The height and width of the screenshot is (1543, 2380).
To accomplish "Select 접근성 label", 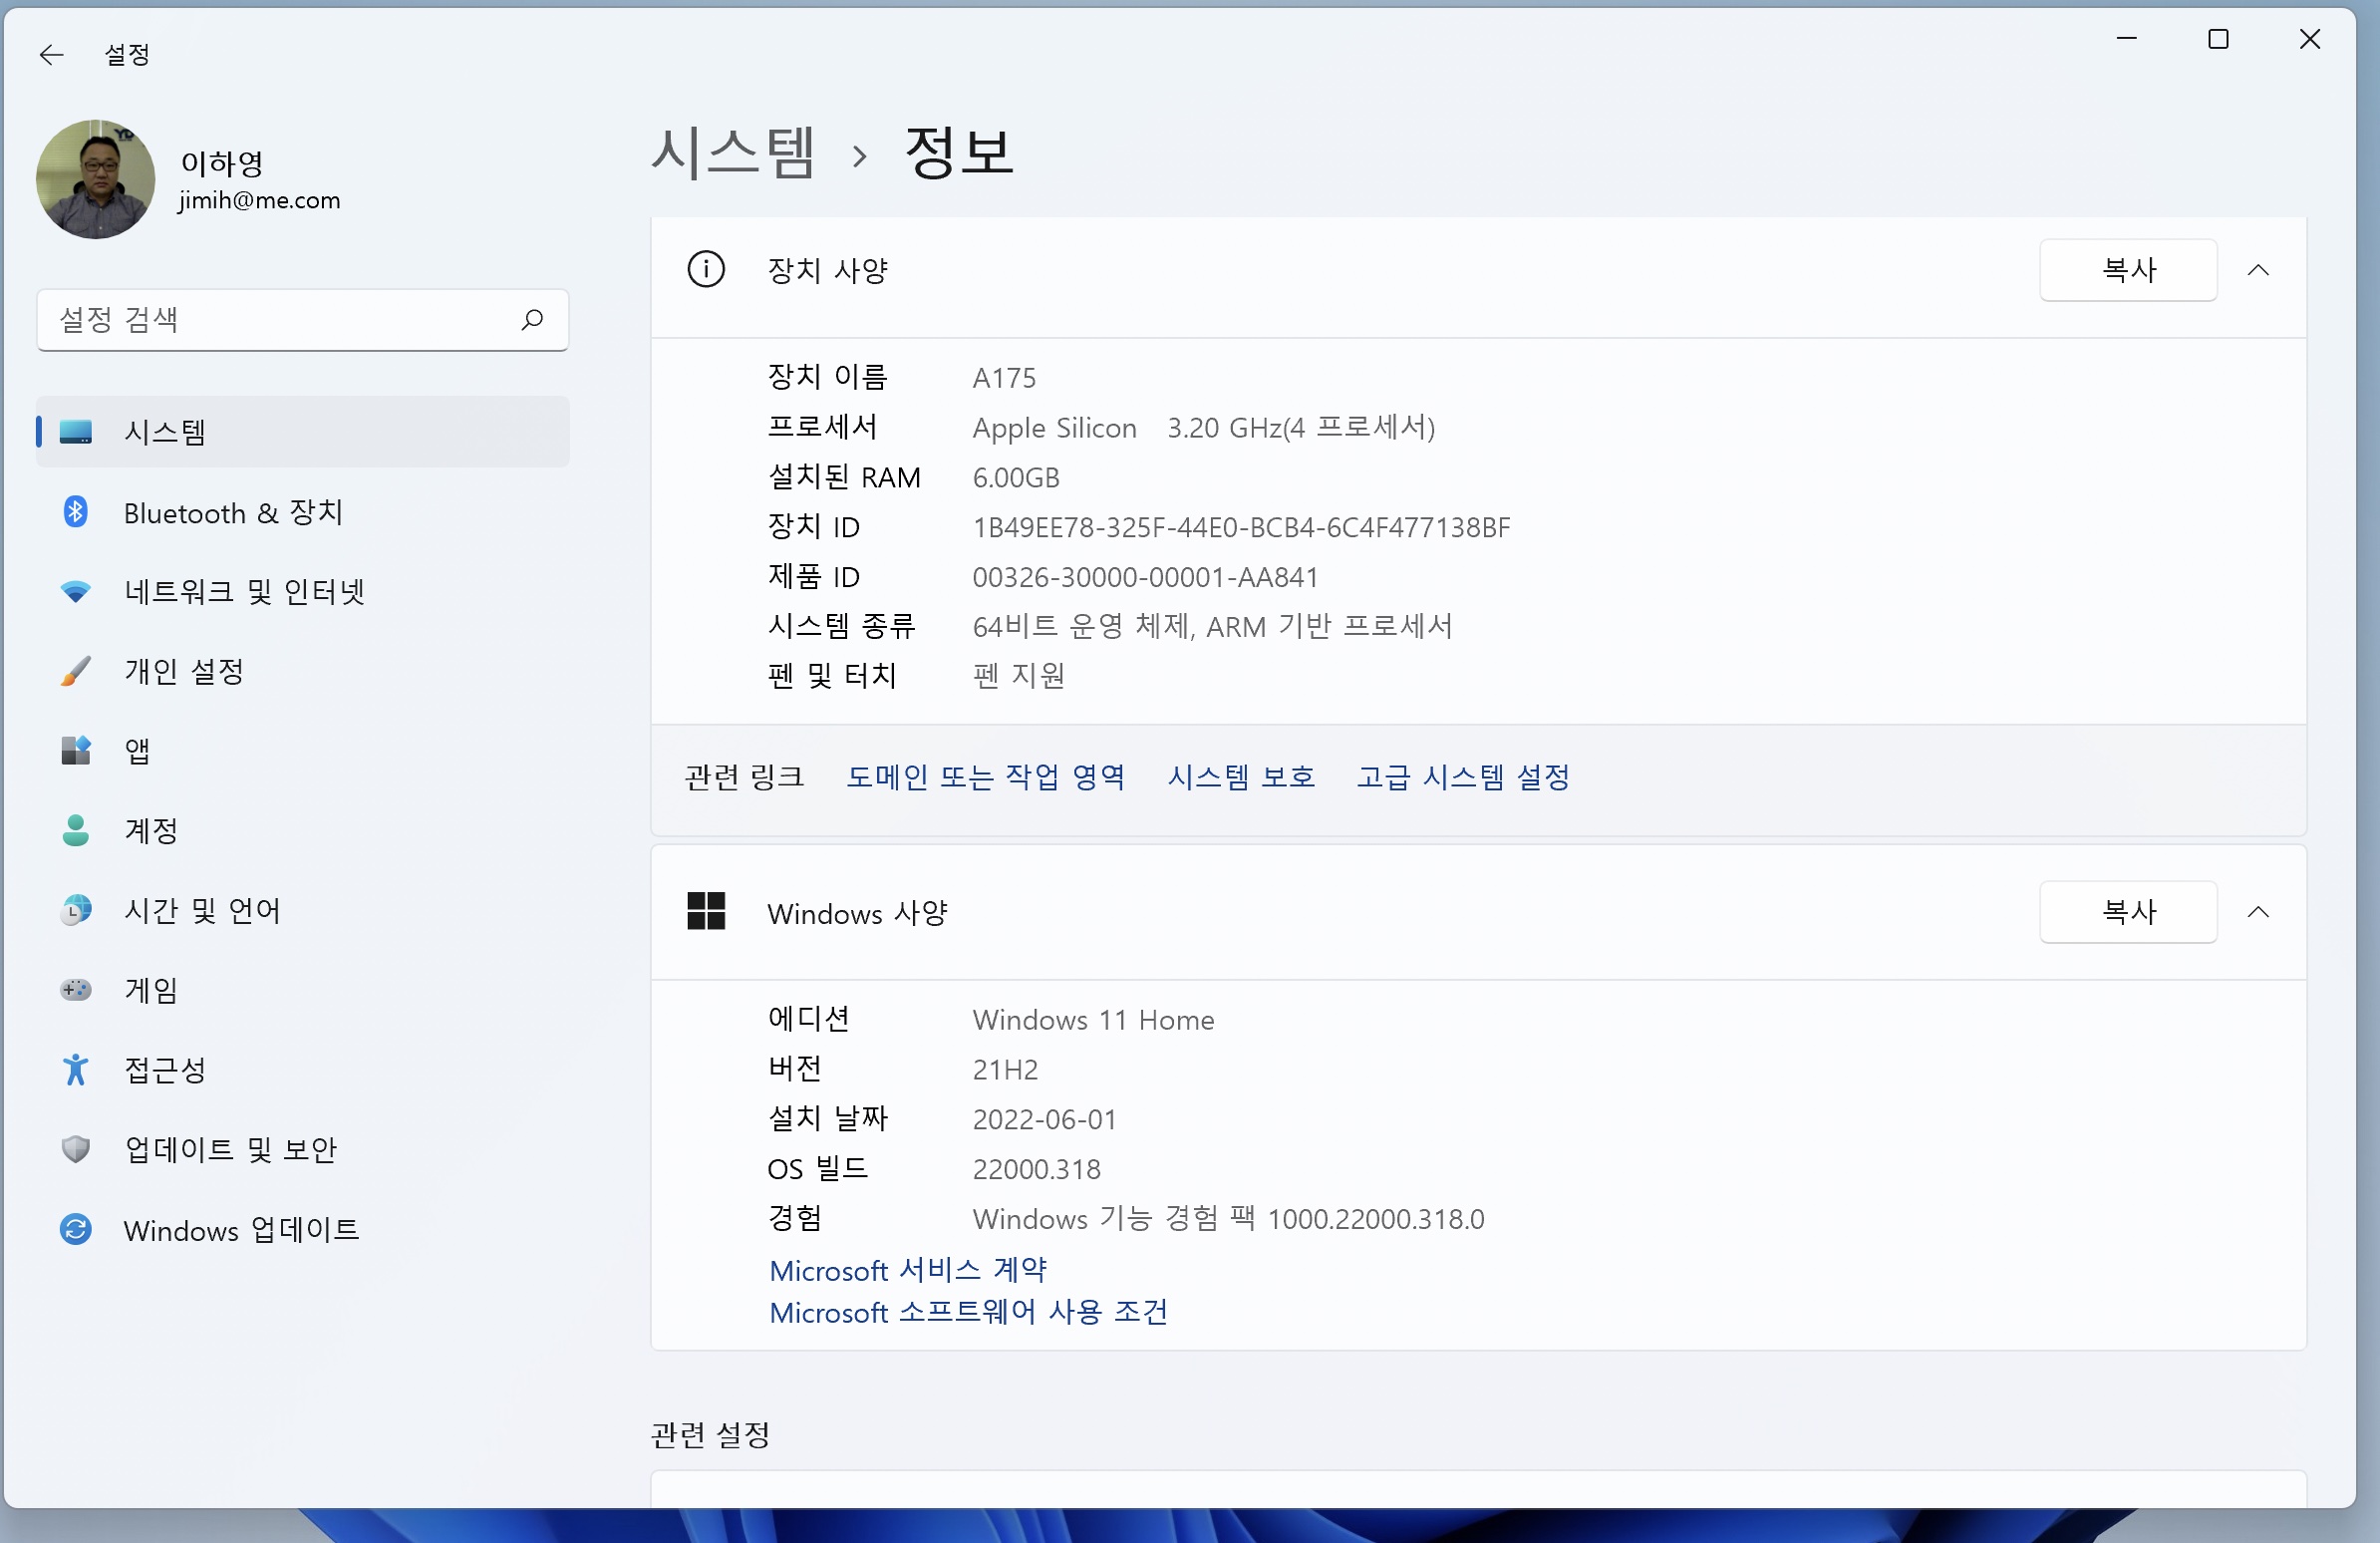I will (x=165, y=1069).
